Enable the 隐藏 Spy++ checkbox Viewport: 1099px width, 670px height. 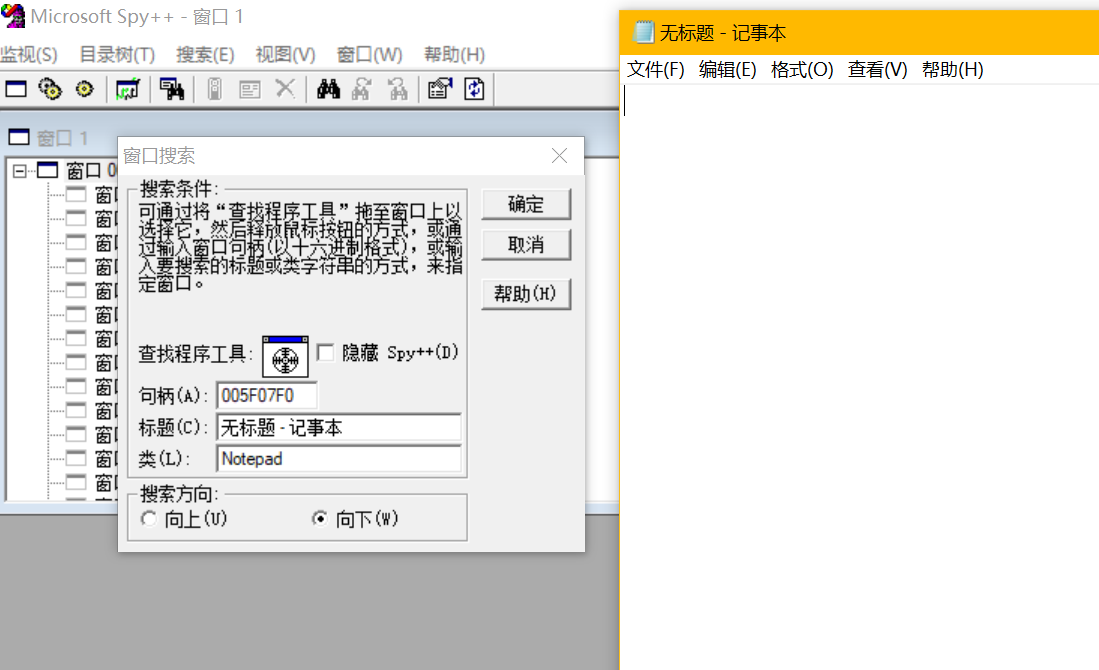coord(325,353)
